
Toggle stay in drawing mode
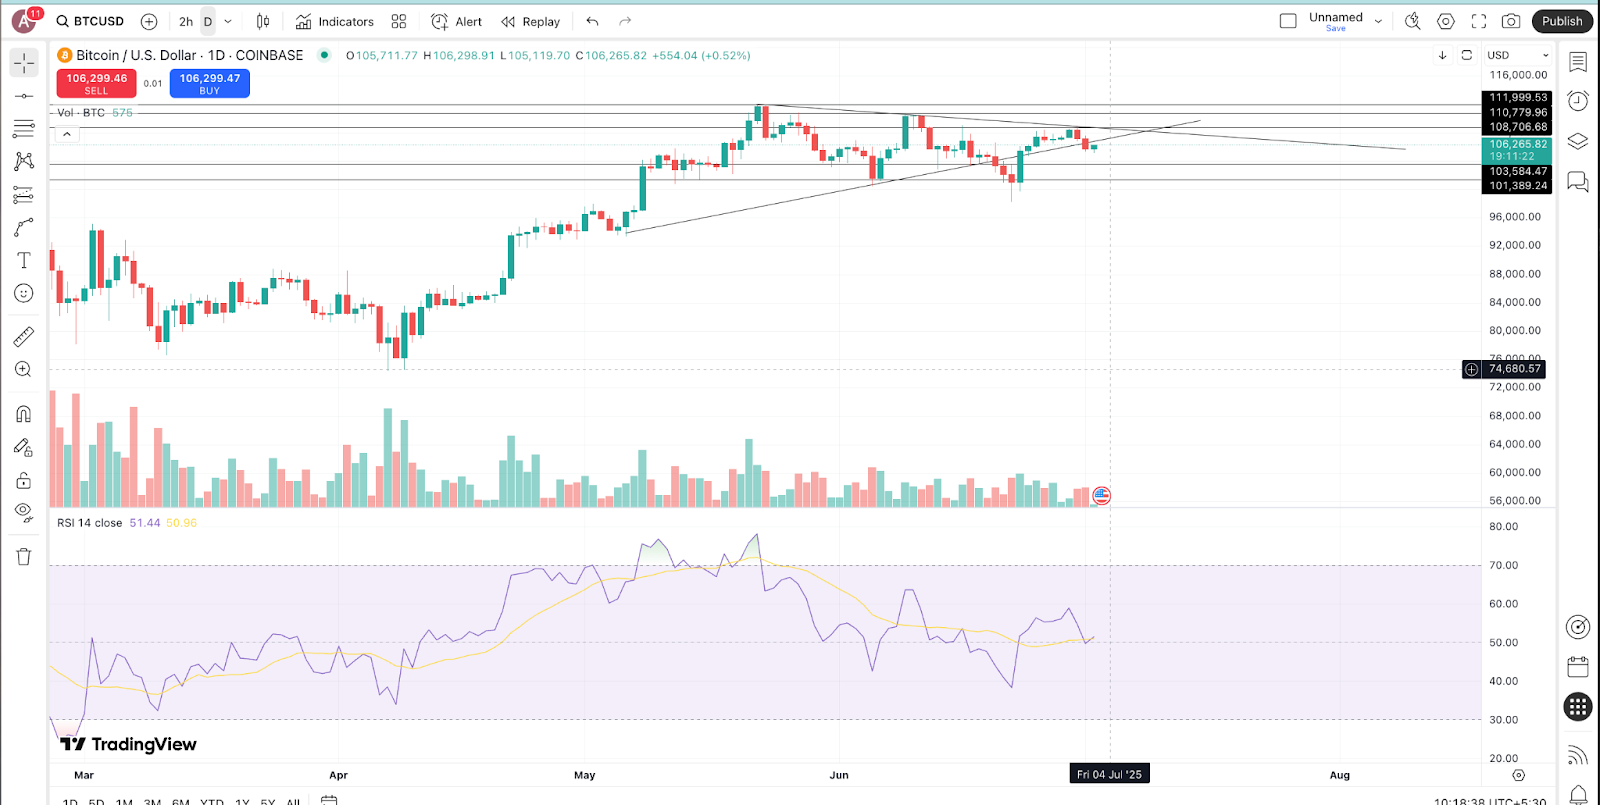tap(24, 447)
